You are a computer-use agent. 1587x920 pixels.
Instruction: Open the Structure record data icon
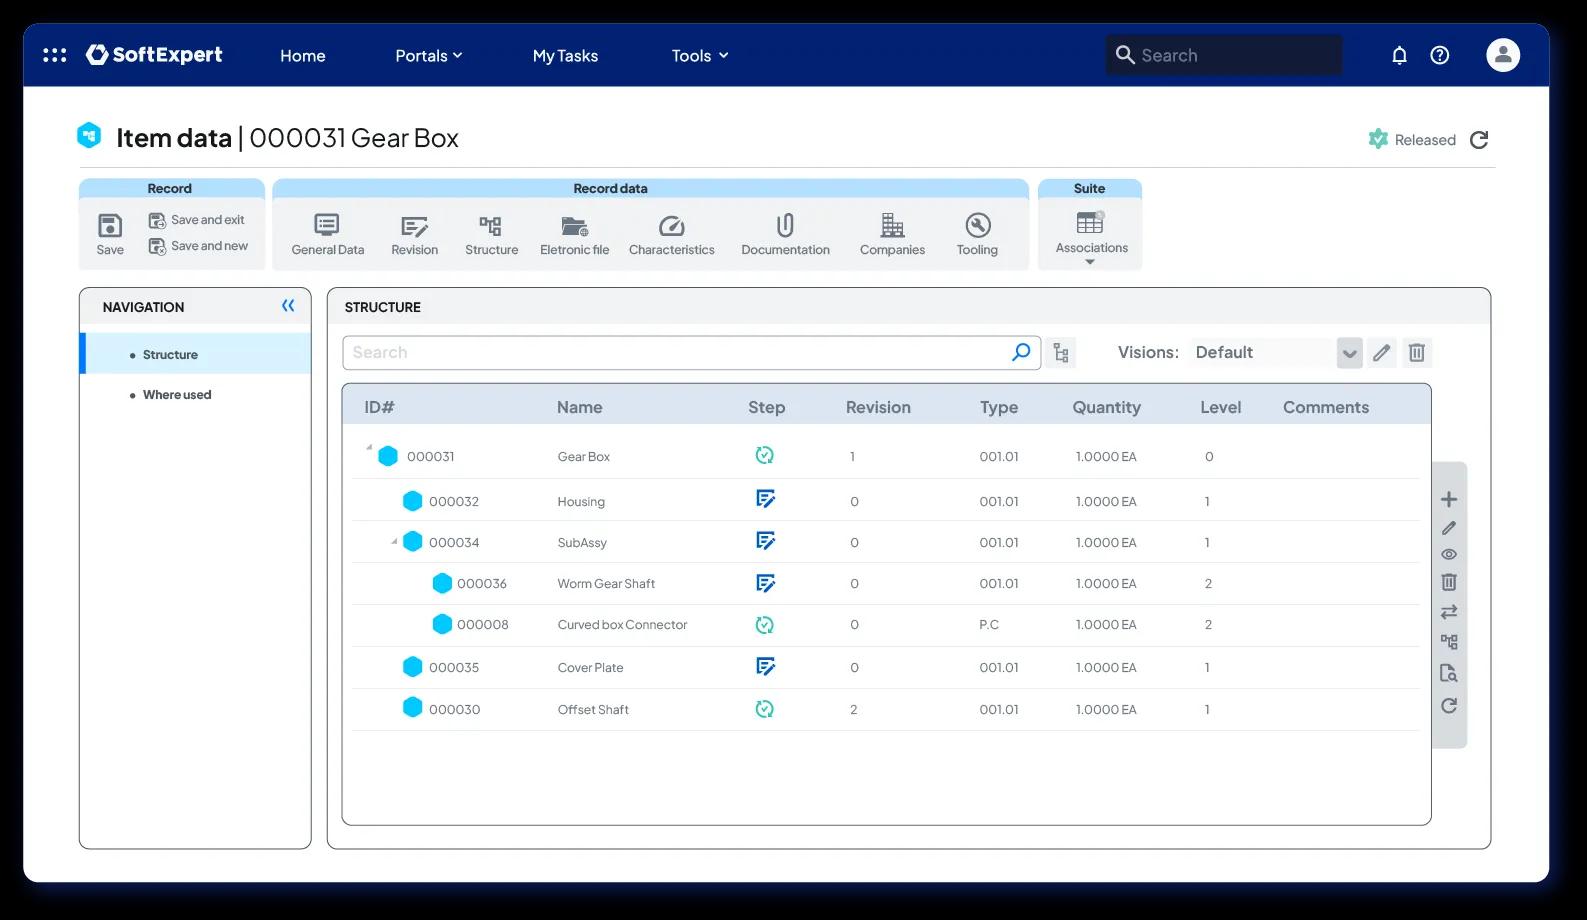(x=491, y=234)
